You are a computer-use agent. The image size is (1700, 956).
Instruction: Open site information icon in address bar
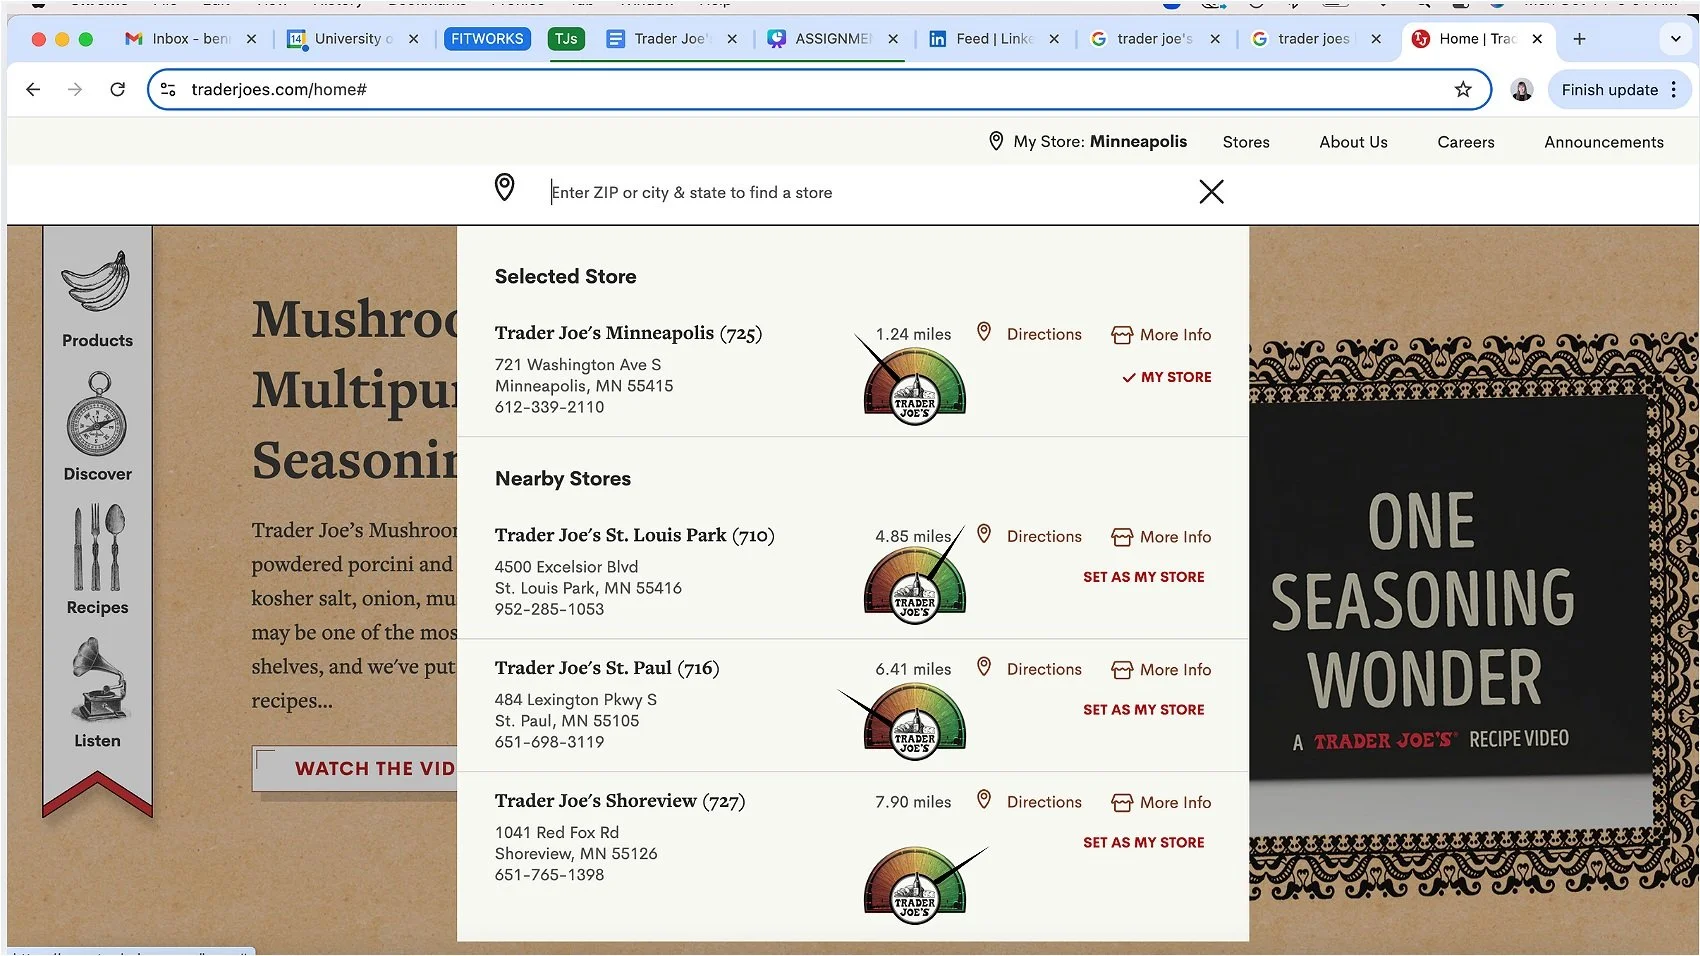coord(168,89)
